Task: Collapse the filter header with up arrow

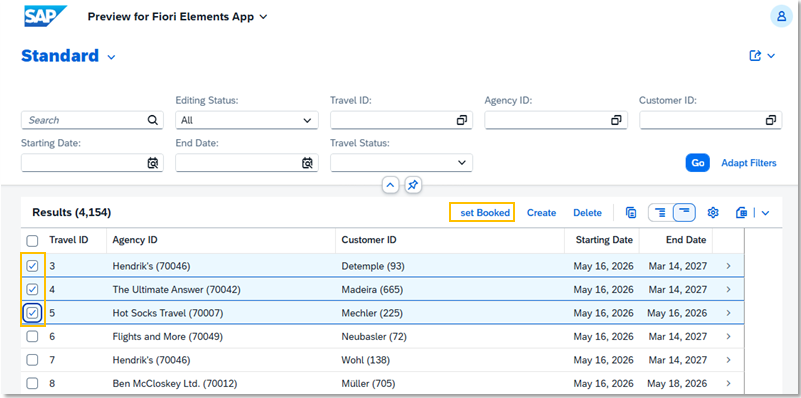Action: 390,185
